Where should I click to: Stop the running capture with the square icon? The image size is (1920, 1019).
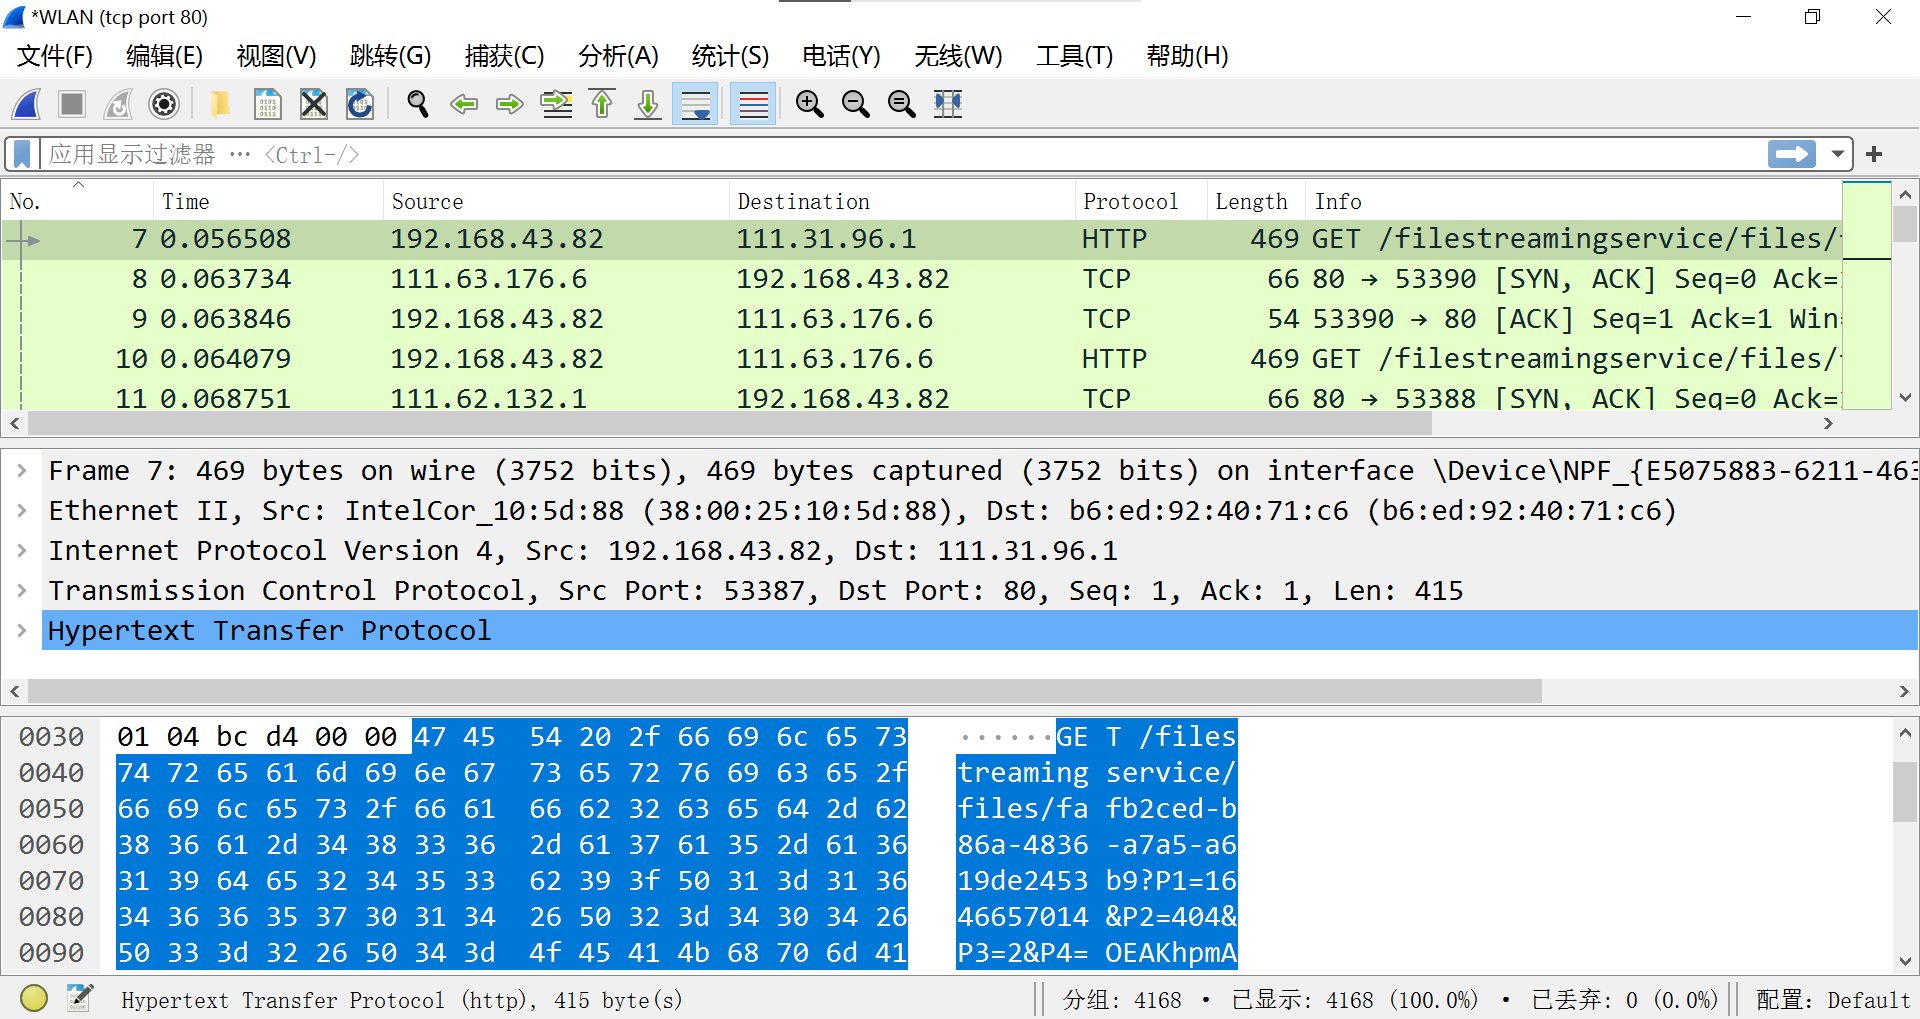point(72,104)
